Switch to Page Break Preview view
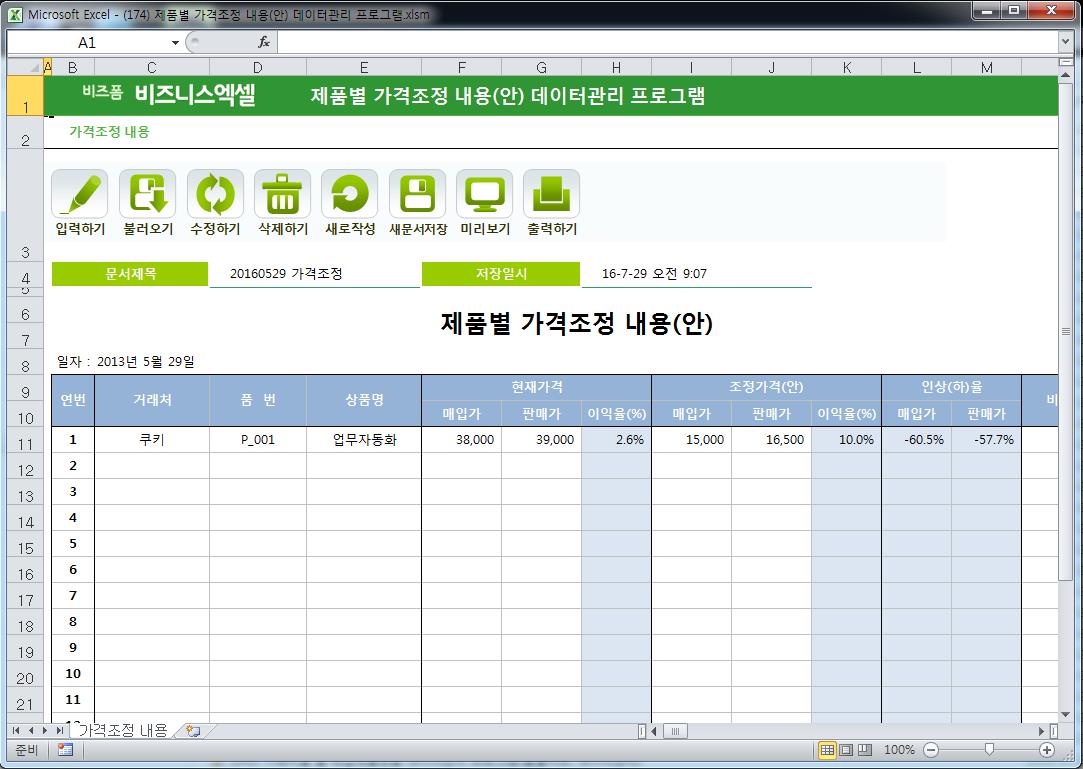The height and width of the screenshot is (769, 1083). (865, 750)
